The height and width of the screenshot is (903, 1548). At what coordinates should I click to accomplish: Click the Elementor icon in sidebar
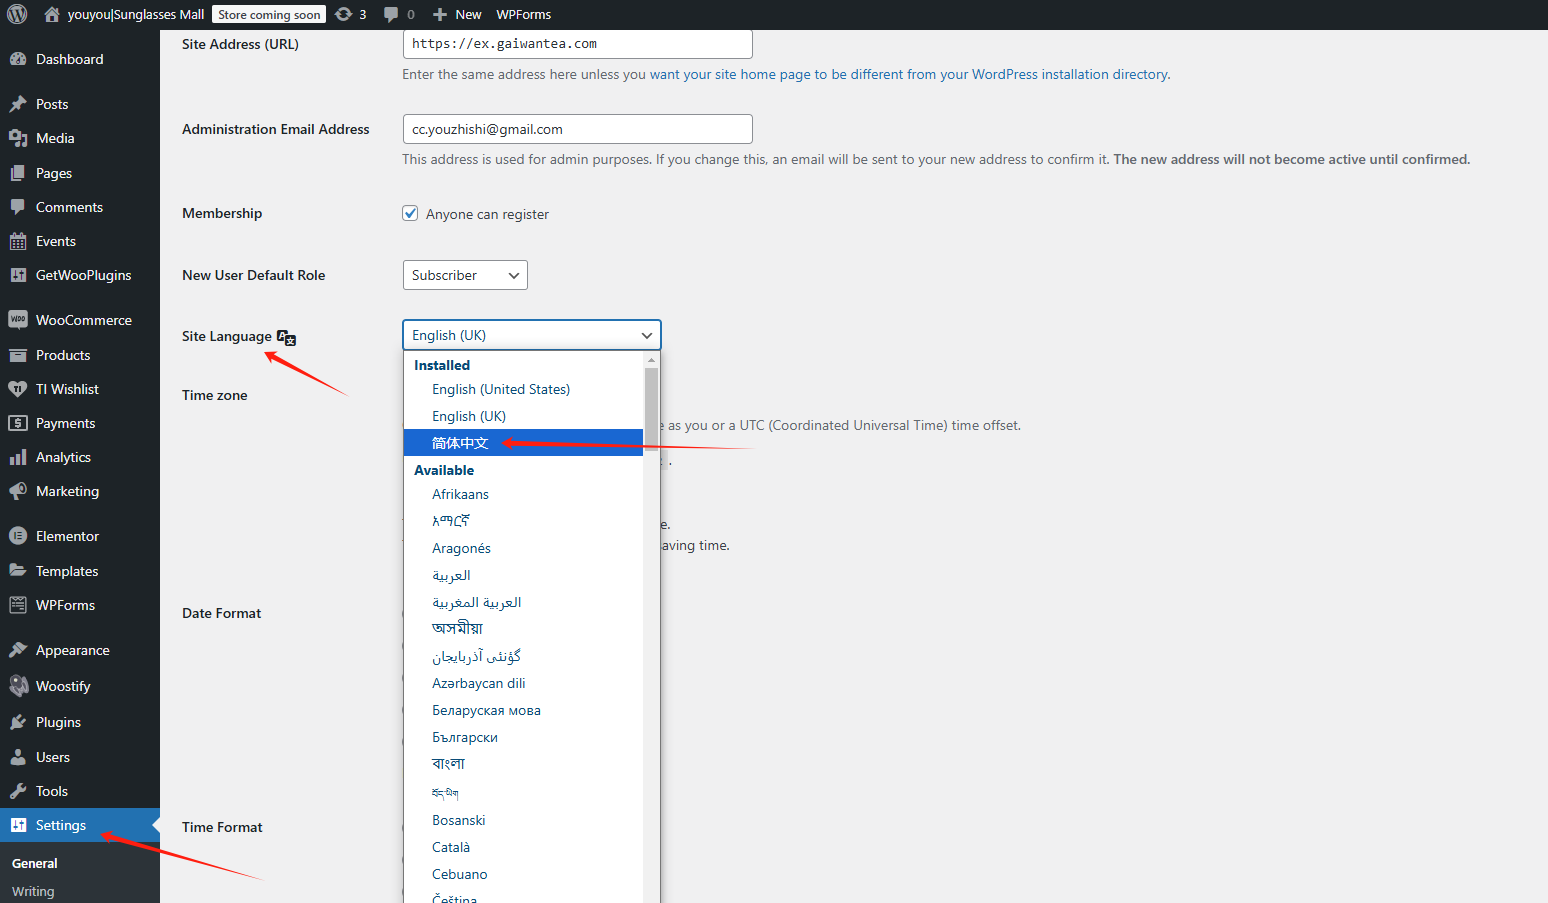[x=18, y=536]
